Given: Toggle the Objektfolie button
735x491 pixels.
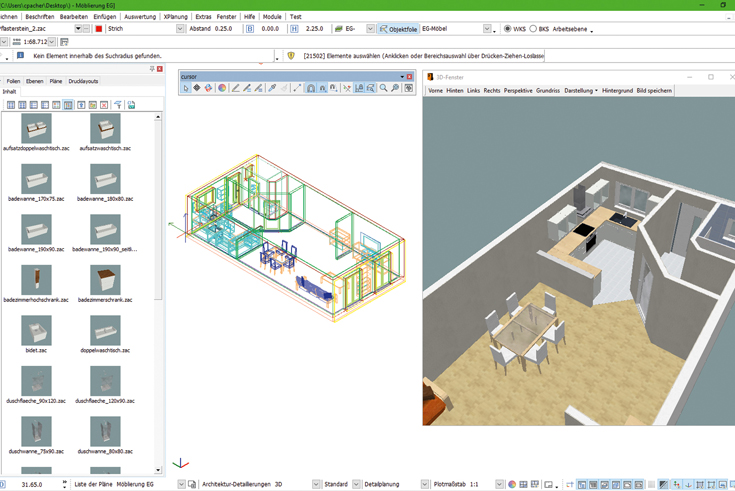Looking at the screenshot, I should (398, 29).
